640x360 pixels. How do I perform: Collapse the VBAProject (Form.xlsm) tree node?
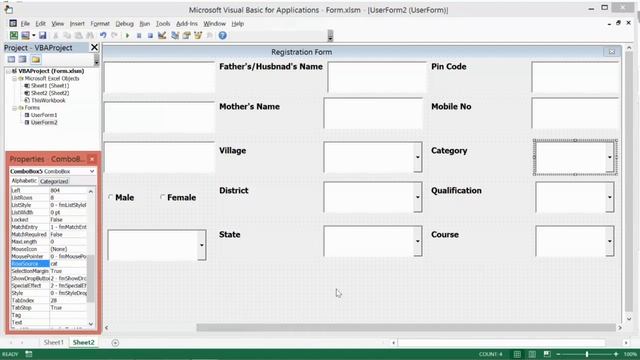pos(8,71)
